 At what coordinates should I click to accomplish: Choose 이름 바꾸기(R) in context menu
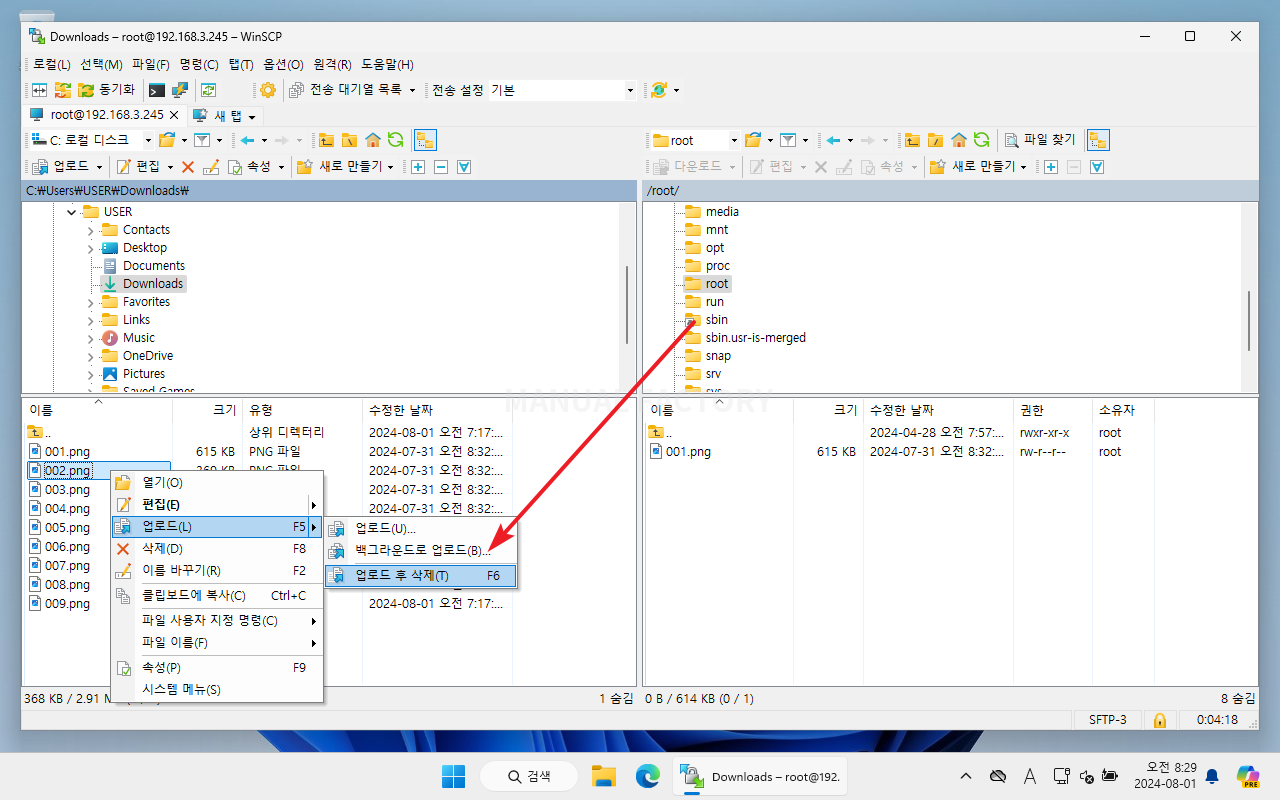pyautogui.click(x=217, y=571)
